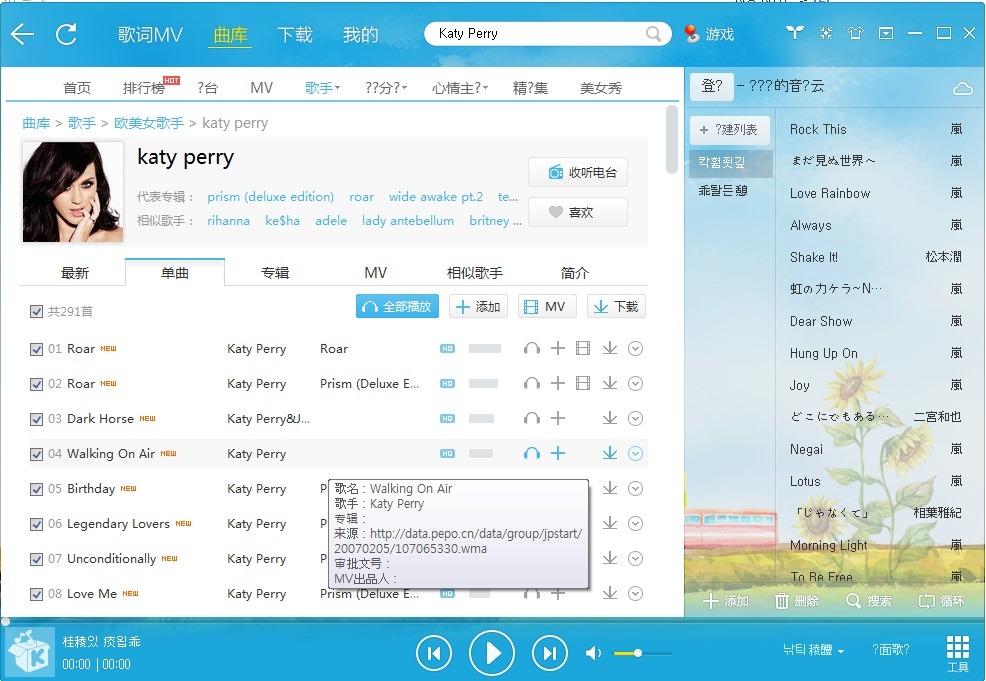Uncheck the Love Me checkbox
Image resolution: width=986 pixels, height=681 pixels.
(x=36, y=594)
